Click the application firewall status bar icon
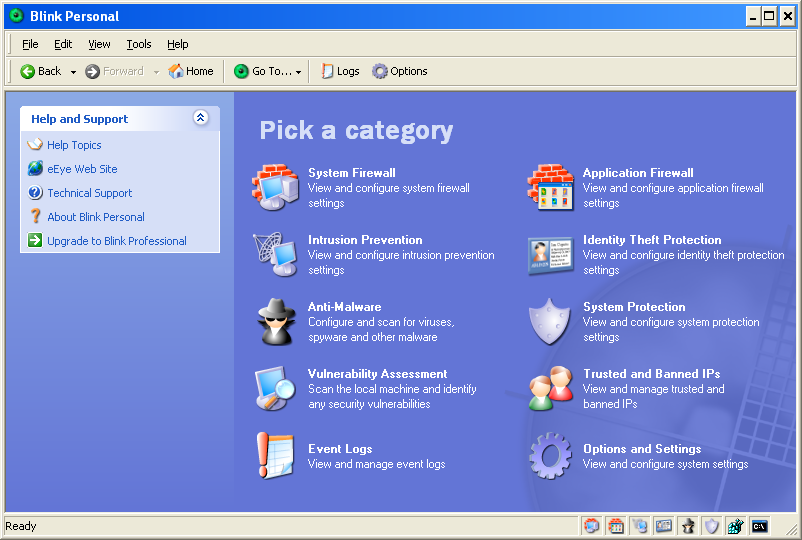802x540 pixels. click(615, 526)
